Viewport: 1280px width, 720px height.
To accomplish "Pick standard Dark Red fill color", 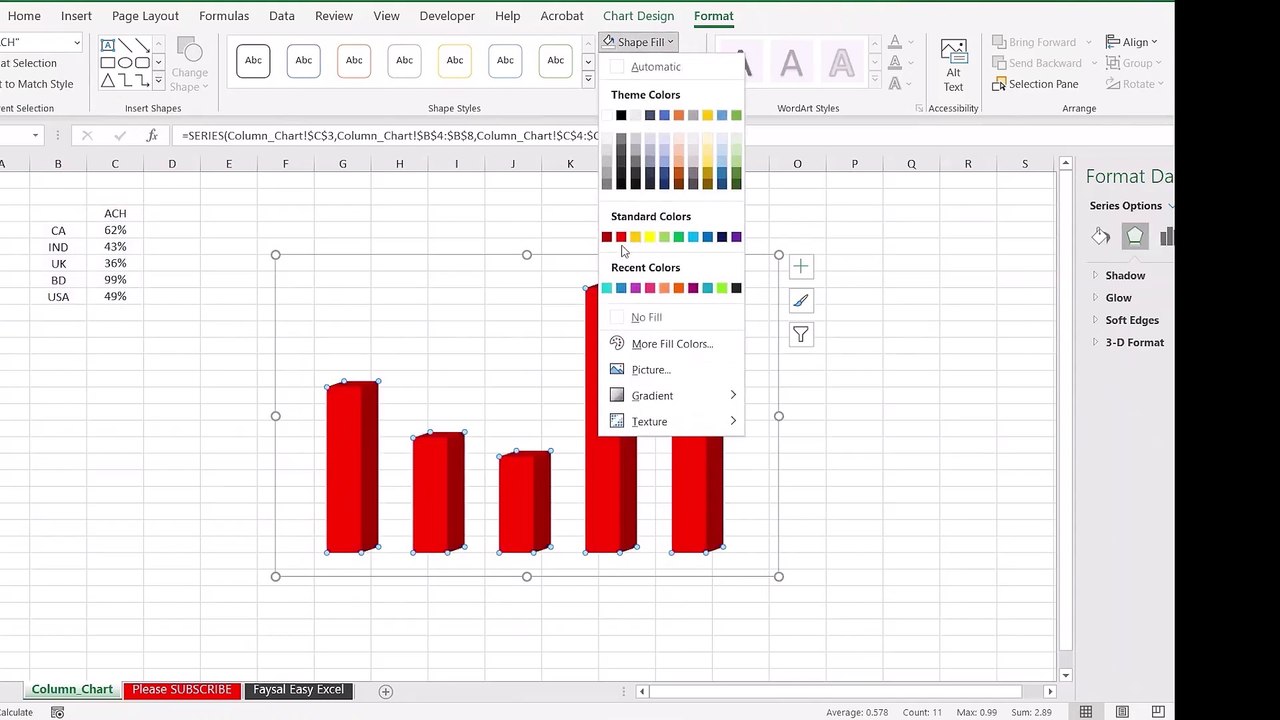I will coord(607,237).
